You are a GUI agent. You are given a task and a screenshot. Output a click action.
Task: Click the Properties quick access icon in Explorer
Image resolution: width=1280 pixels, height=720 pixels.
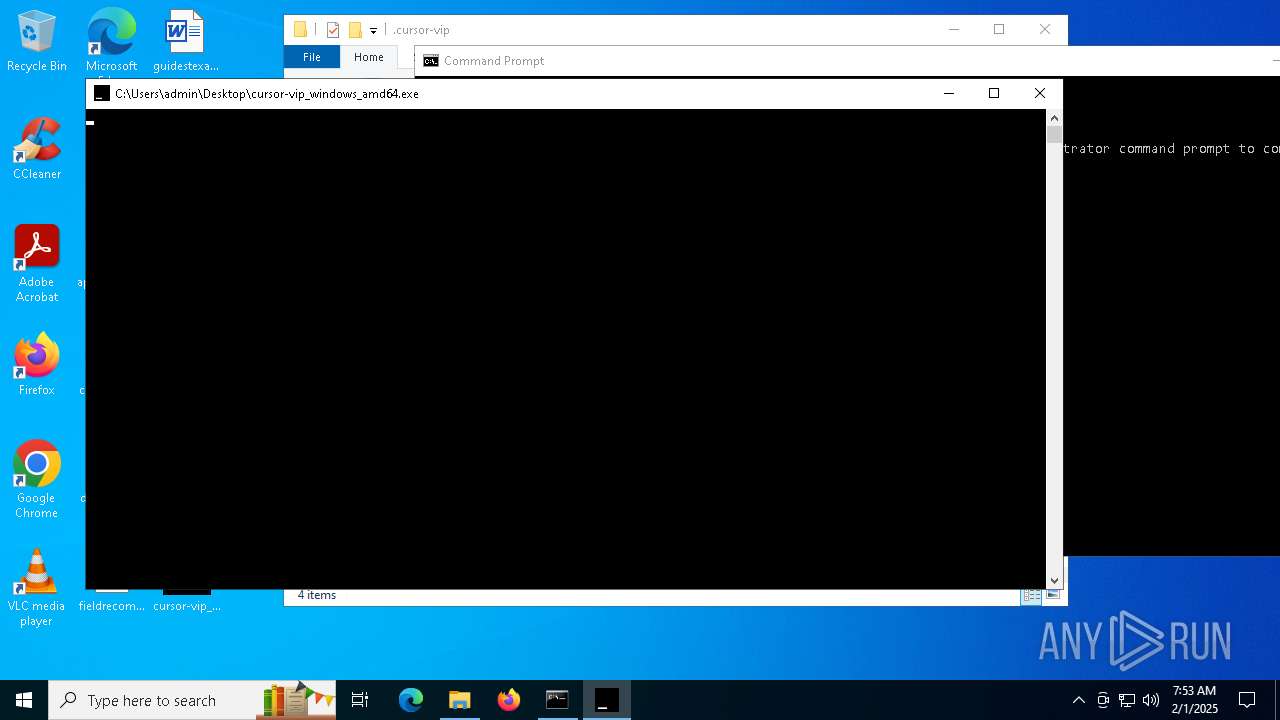point(333,30)
